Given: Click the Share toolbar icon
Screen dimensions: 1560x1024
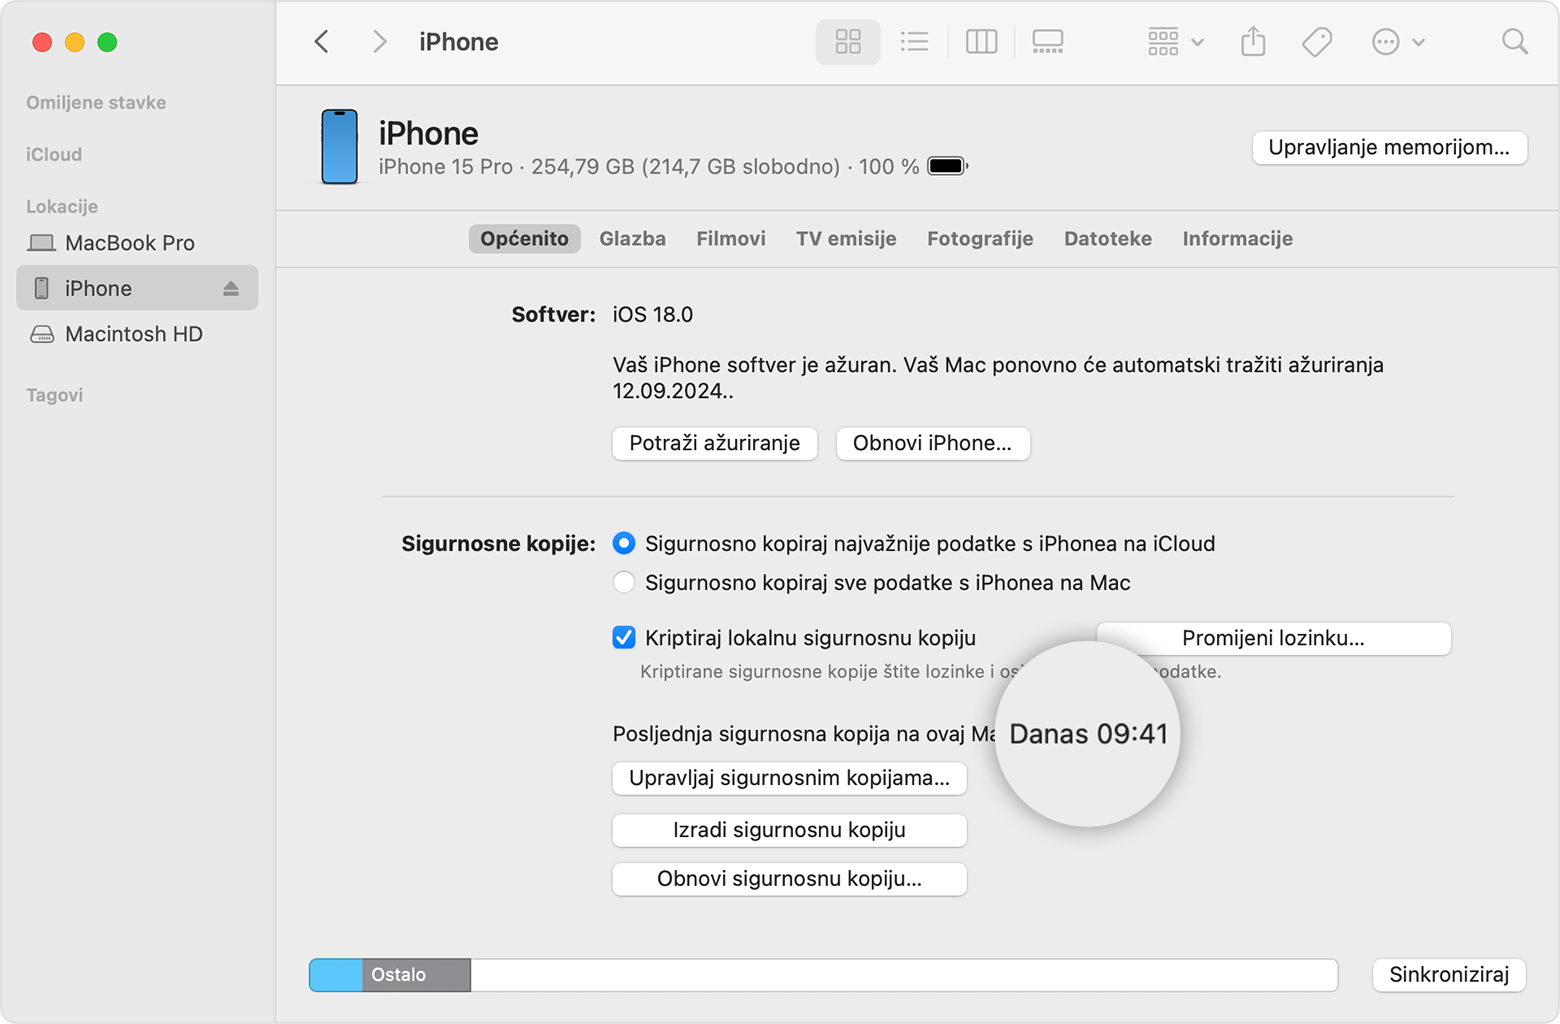Looking at the screenshot, I should [x=1253, y=41].
